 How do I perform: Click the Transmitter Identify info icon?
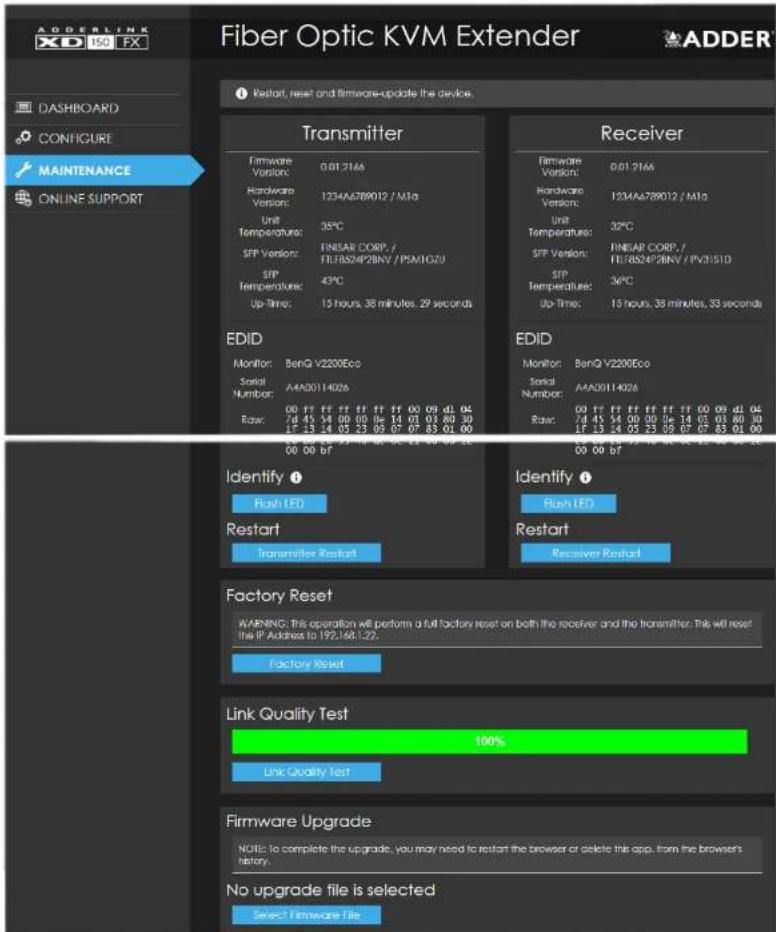coord(296,477)
